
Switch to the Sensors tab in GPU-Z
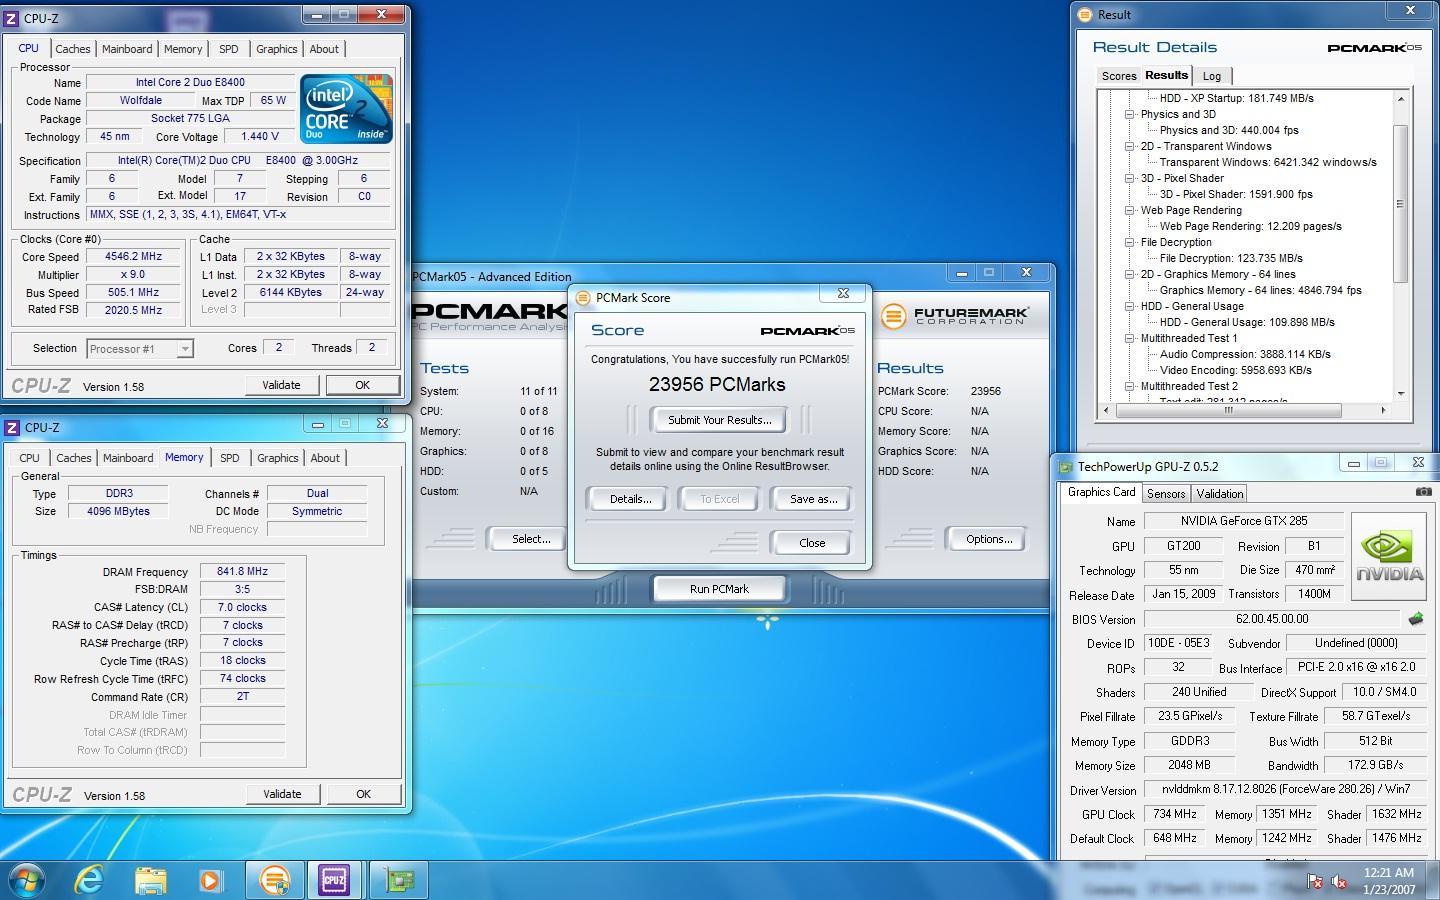click(x=1166, y=494)
